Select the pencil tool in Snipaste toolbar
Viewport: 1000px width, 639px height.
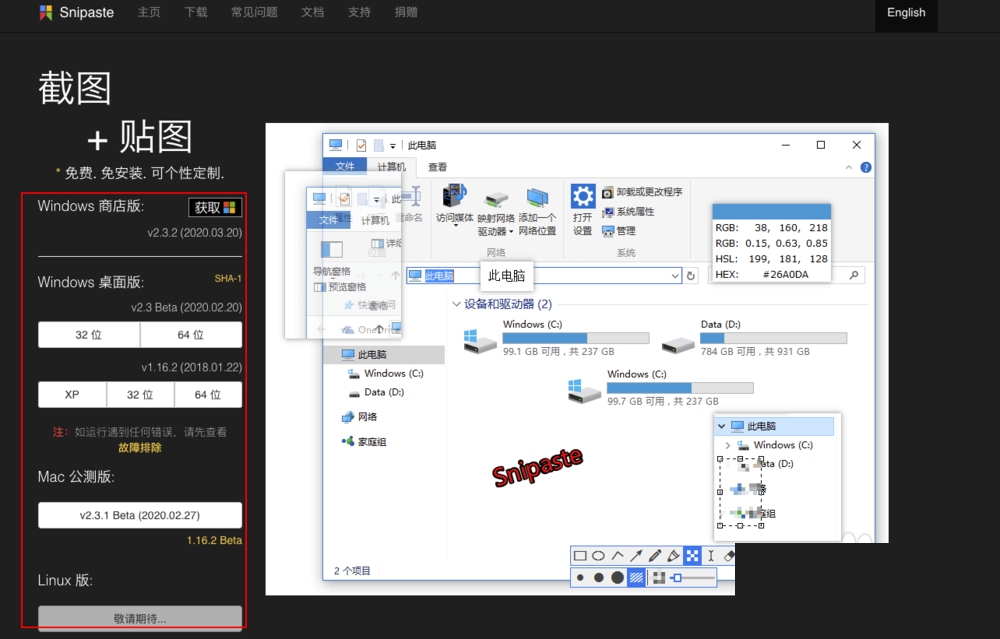[655, 555]
